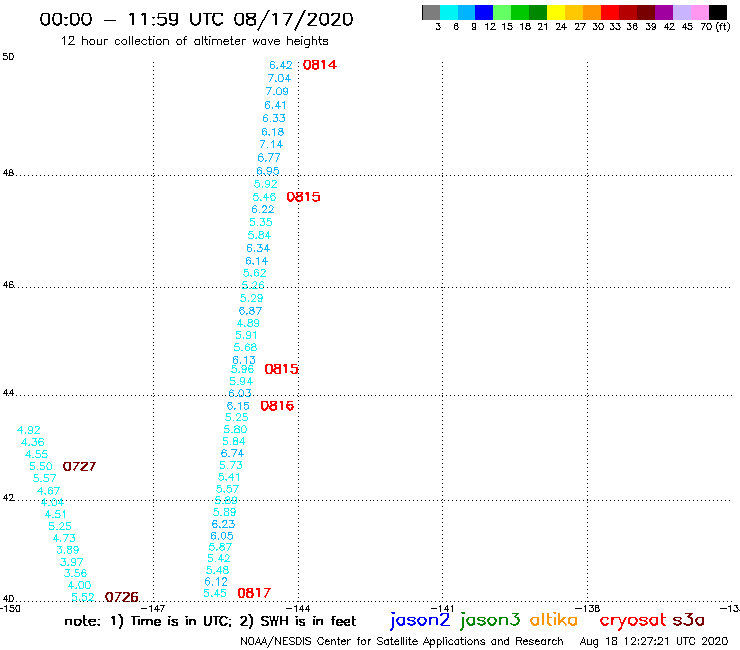Click the Aug 18 12:27:21 timestamp
The height and width of the screenshot is (650, 740).
[x=654, y=641]
